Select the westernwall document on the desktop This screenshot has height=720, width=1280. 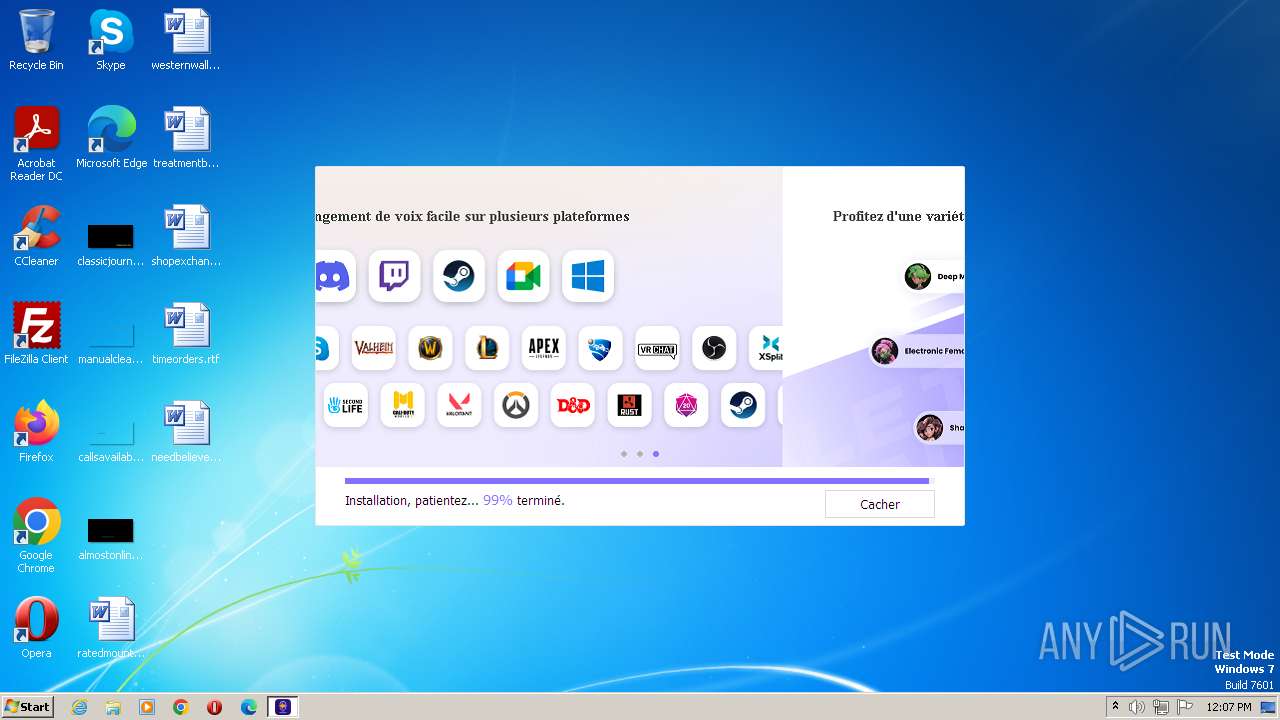click(x=186, y=40)
